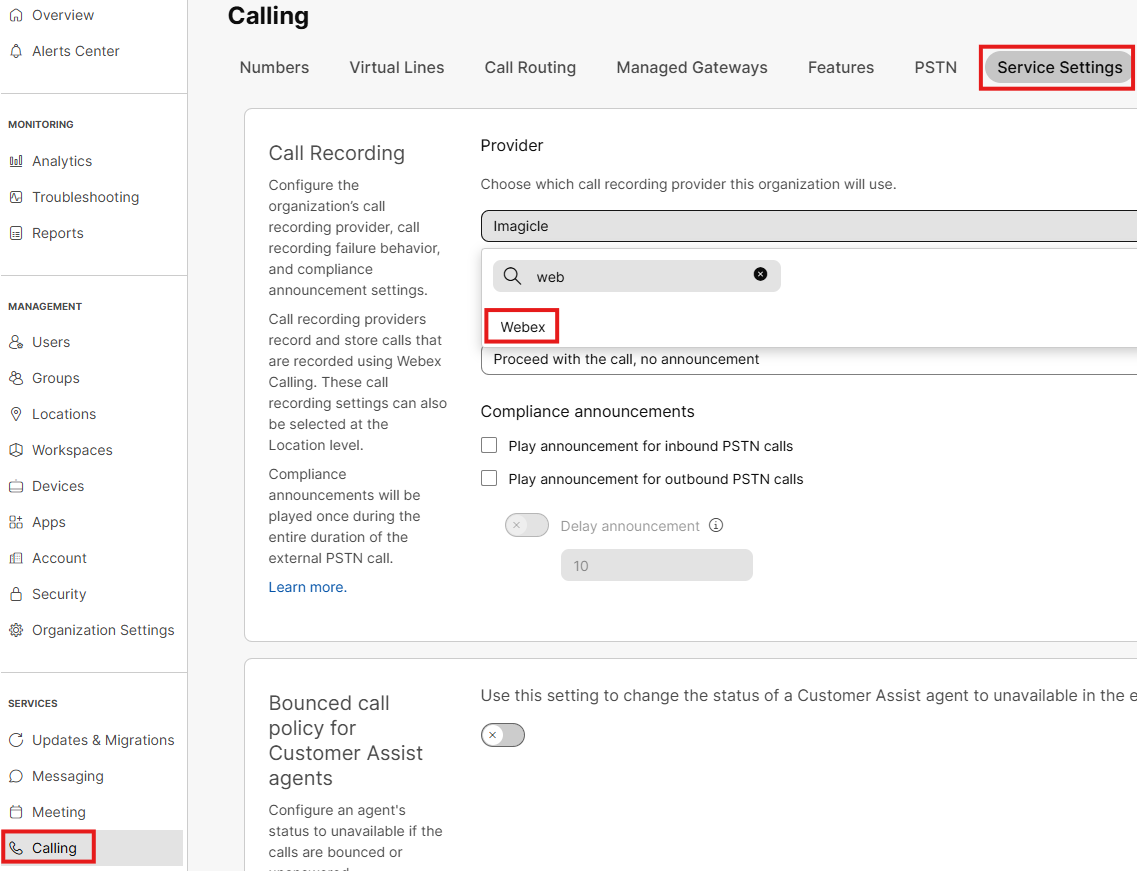Clear the provider search text with X icon
This screenshot has width=1137, height=871.
pos(760,274)
